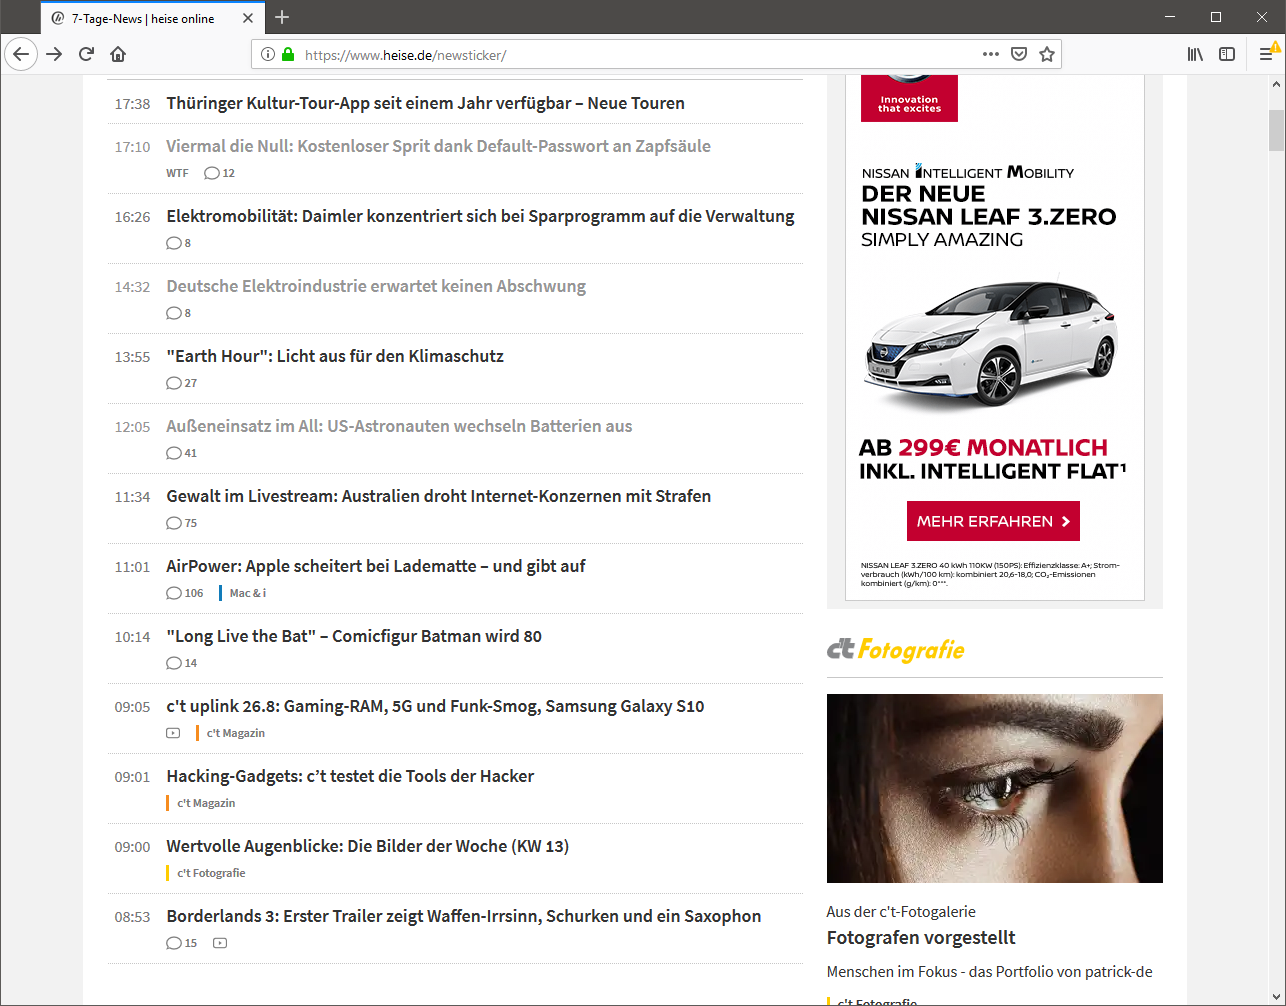Bookmark this page with the star icon
Screen dimensions: 1286x1006
(1047, 54)
